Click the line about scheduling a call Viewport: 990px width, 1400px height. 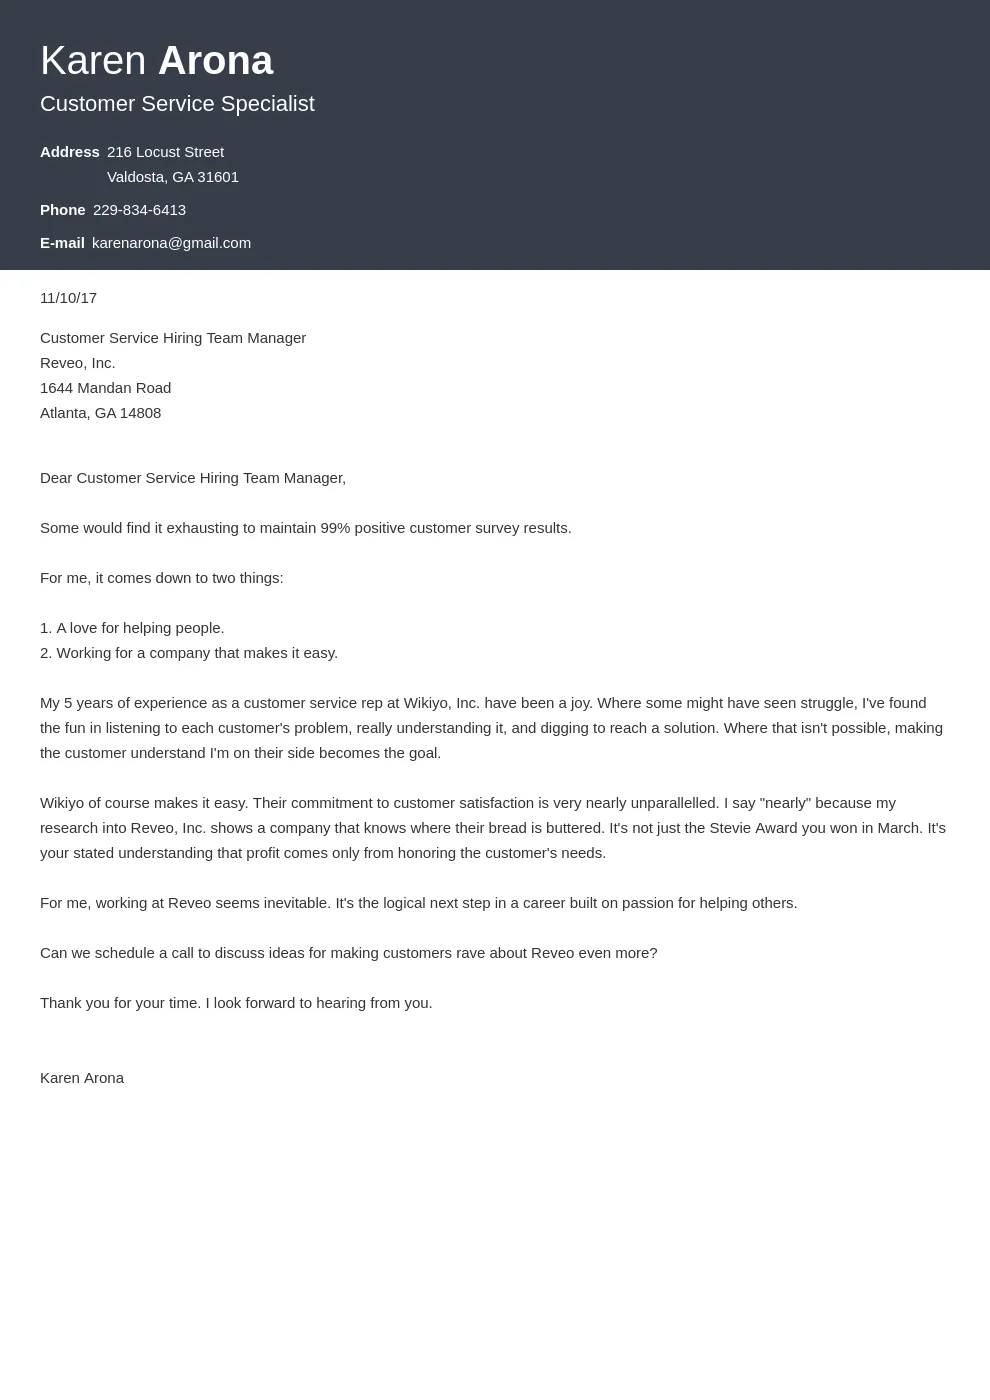[348, 953]
